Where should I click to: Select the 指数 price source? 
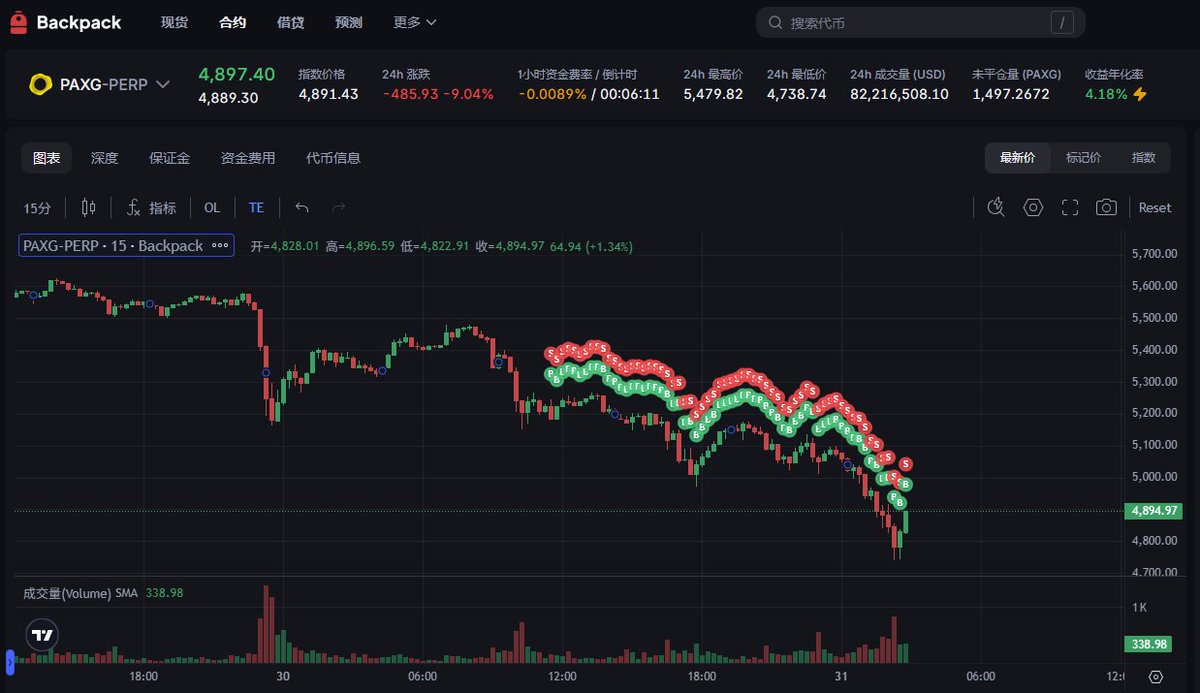1143,158
